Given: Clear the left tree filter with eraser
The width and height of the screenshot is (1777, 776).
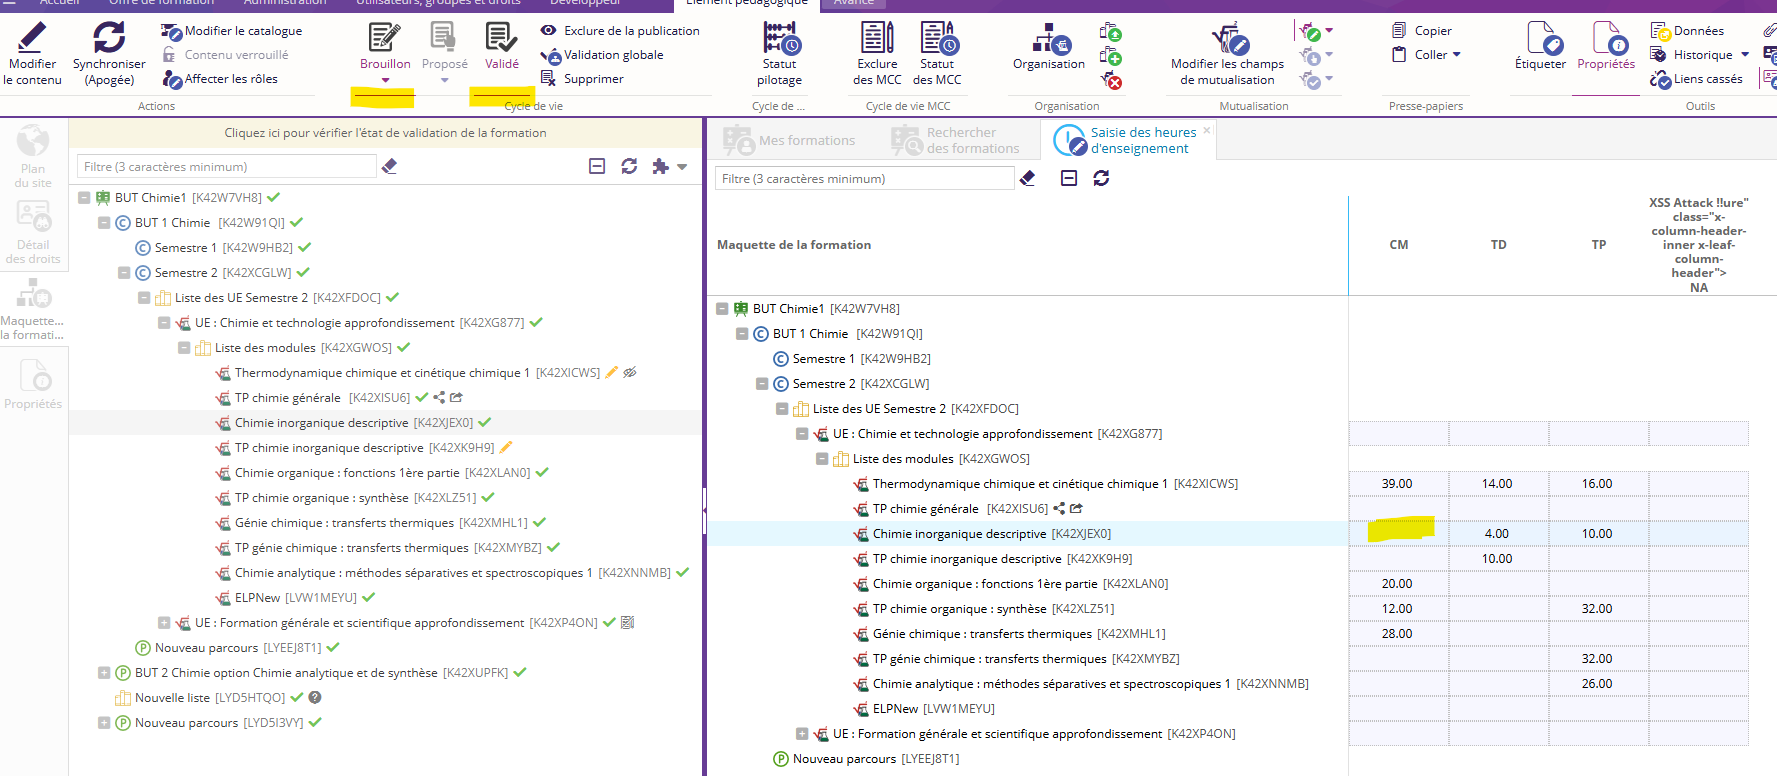Looking at the screenshot, I should coord(390,166).
